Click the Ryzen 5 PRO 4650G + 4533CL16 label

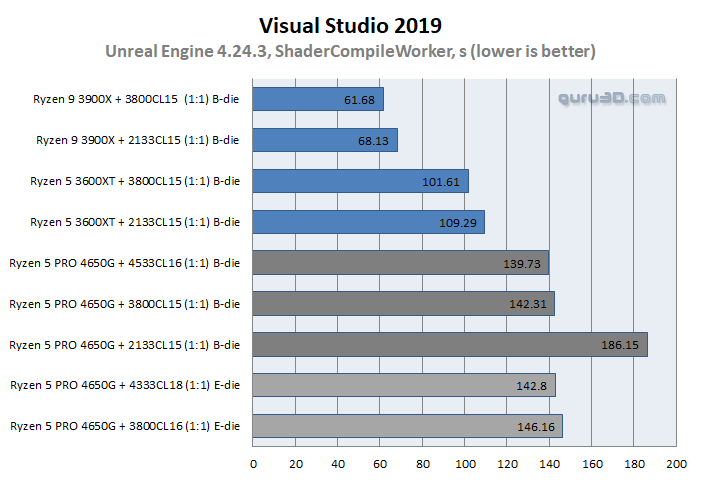coord(125,263)
